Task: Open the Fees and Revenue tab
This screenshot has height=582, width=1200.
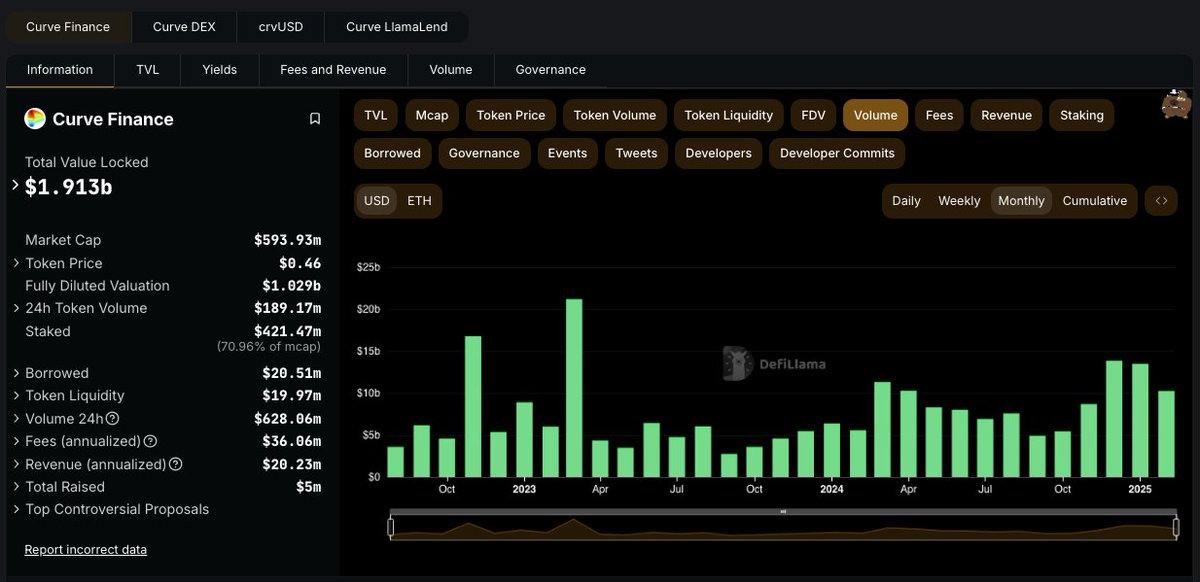Action: (x=334, y=70)
